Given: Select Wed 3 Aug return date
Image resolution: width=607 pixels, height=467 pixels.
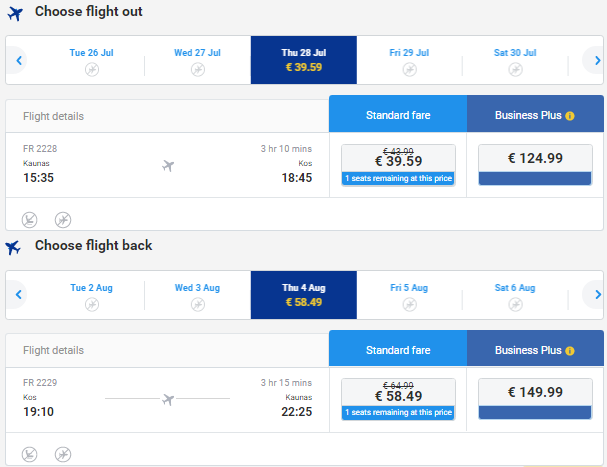Looking at the screenshot, I should 197,295.
